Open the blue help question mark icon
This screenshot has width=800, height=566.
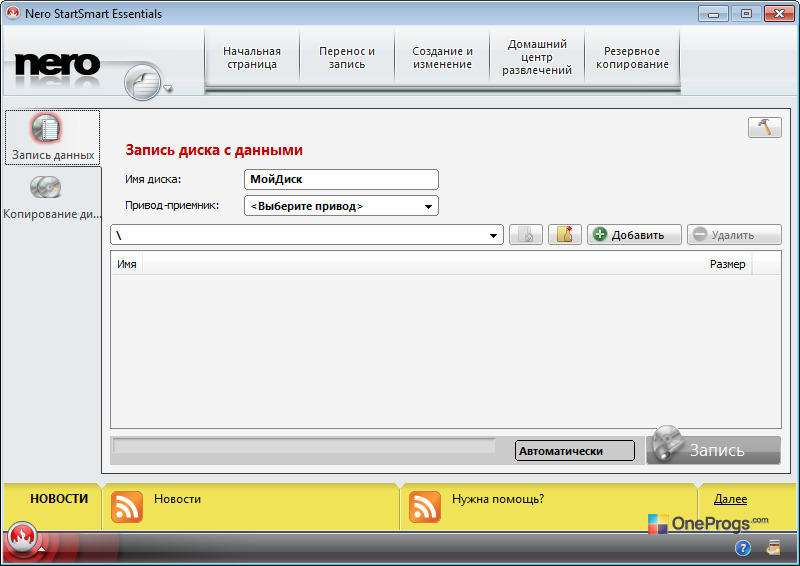743,548
